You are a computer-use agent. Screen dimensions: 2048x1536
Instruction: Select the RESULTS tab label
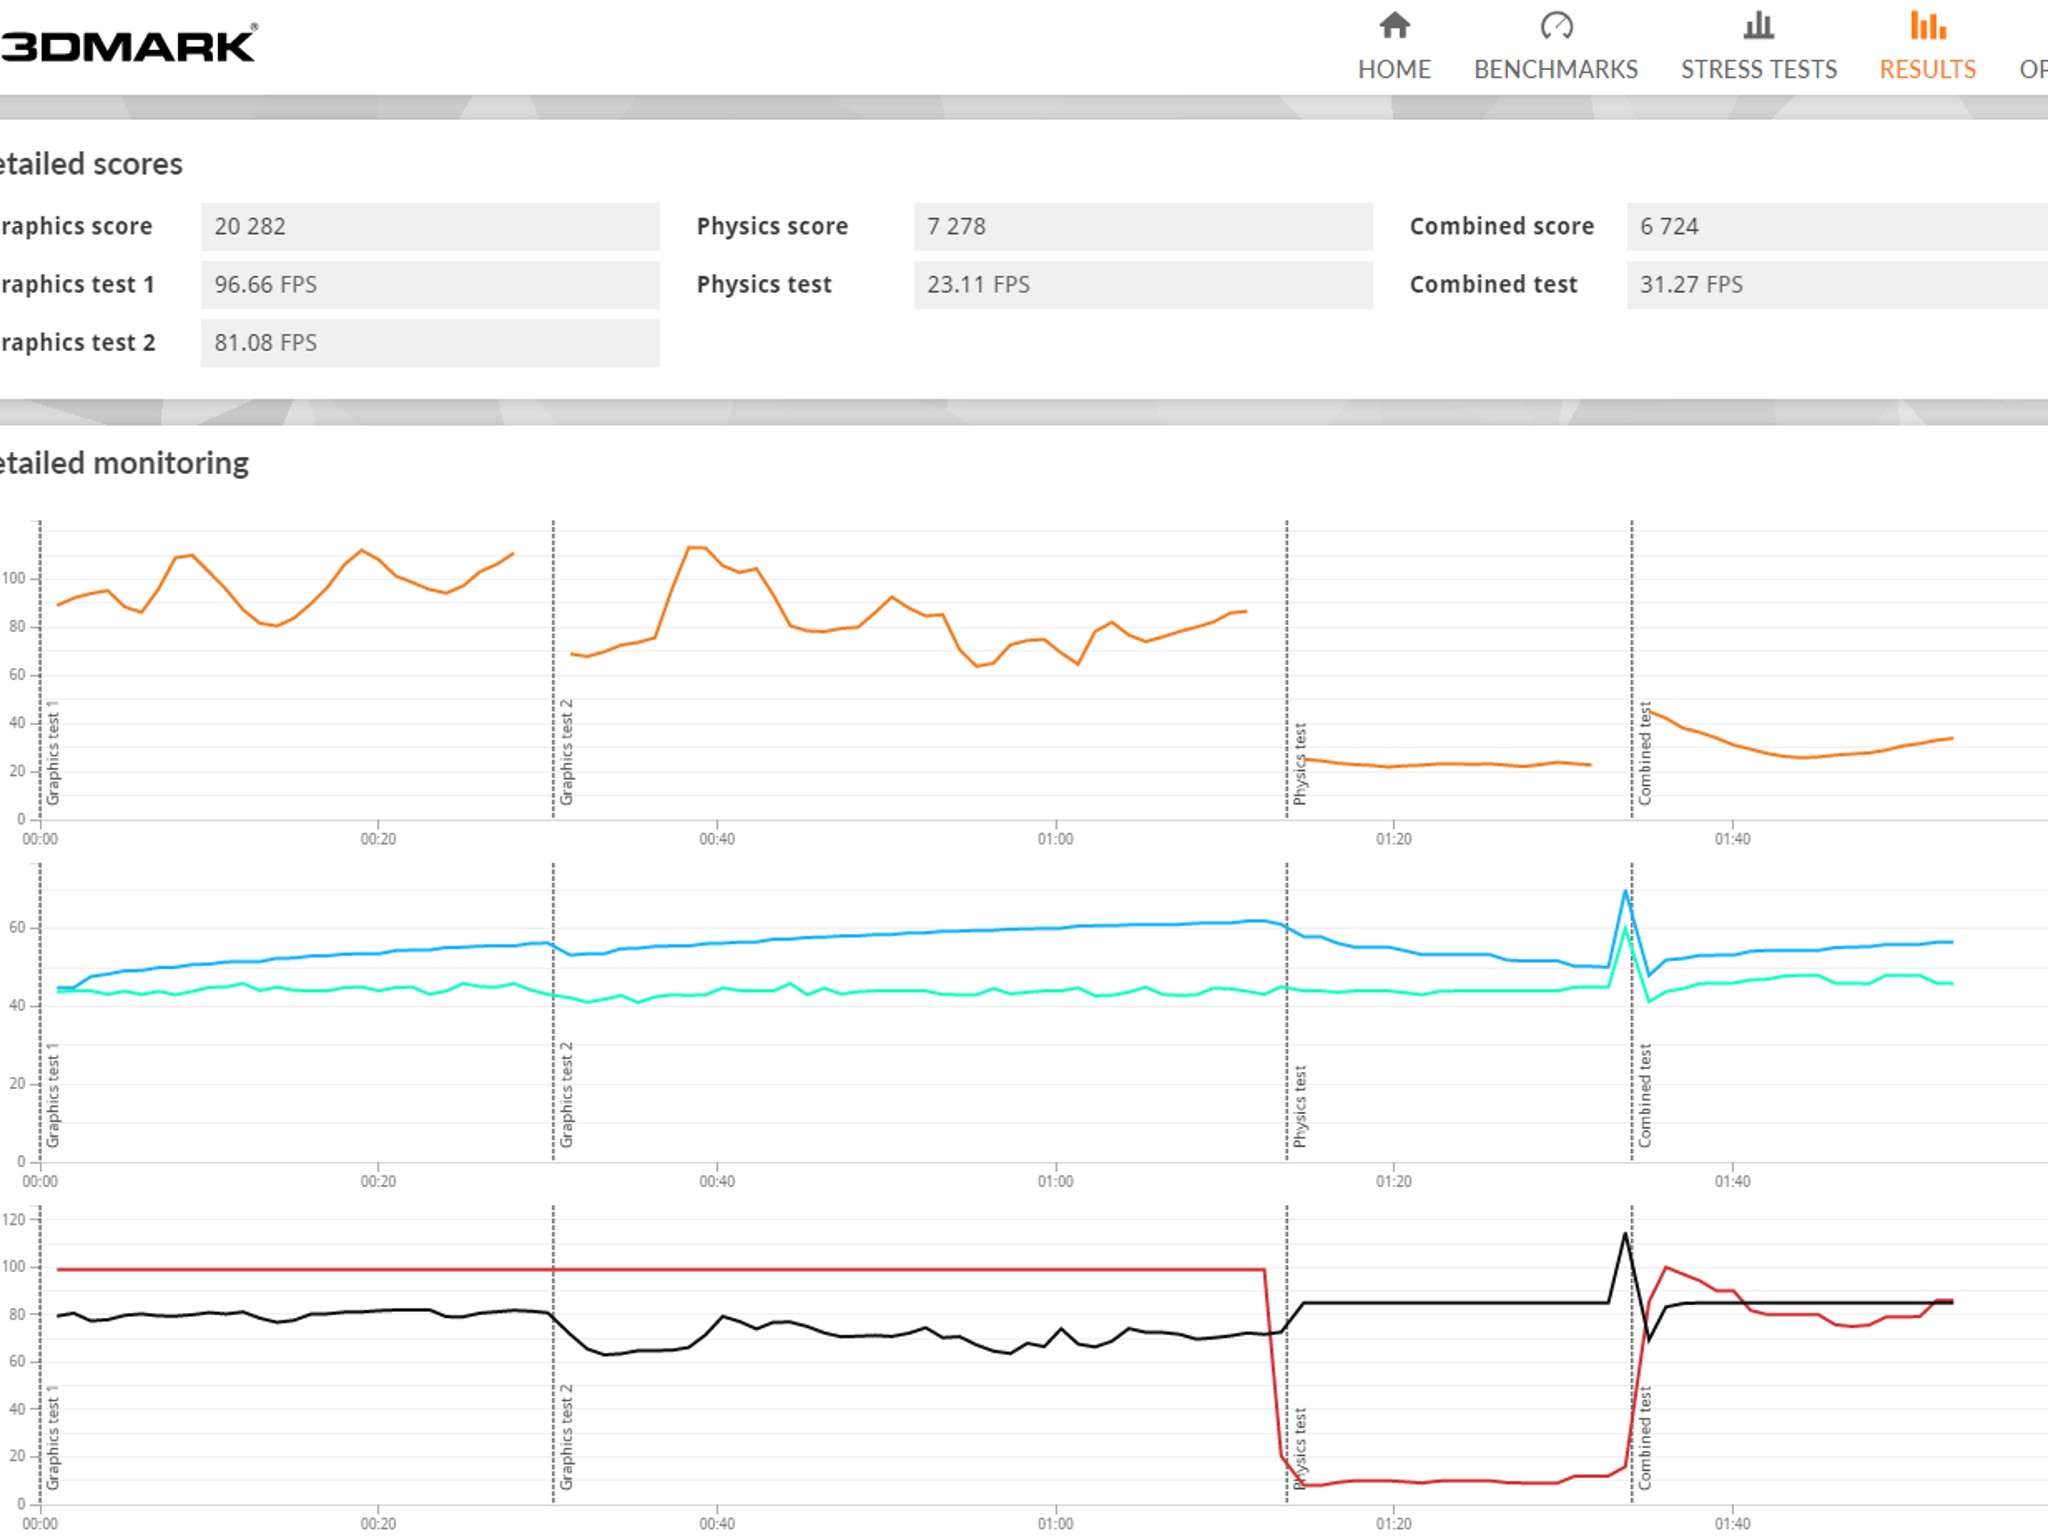point(1927,70)
